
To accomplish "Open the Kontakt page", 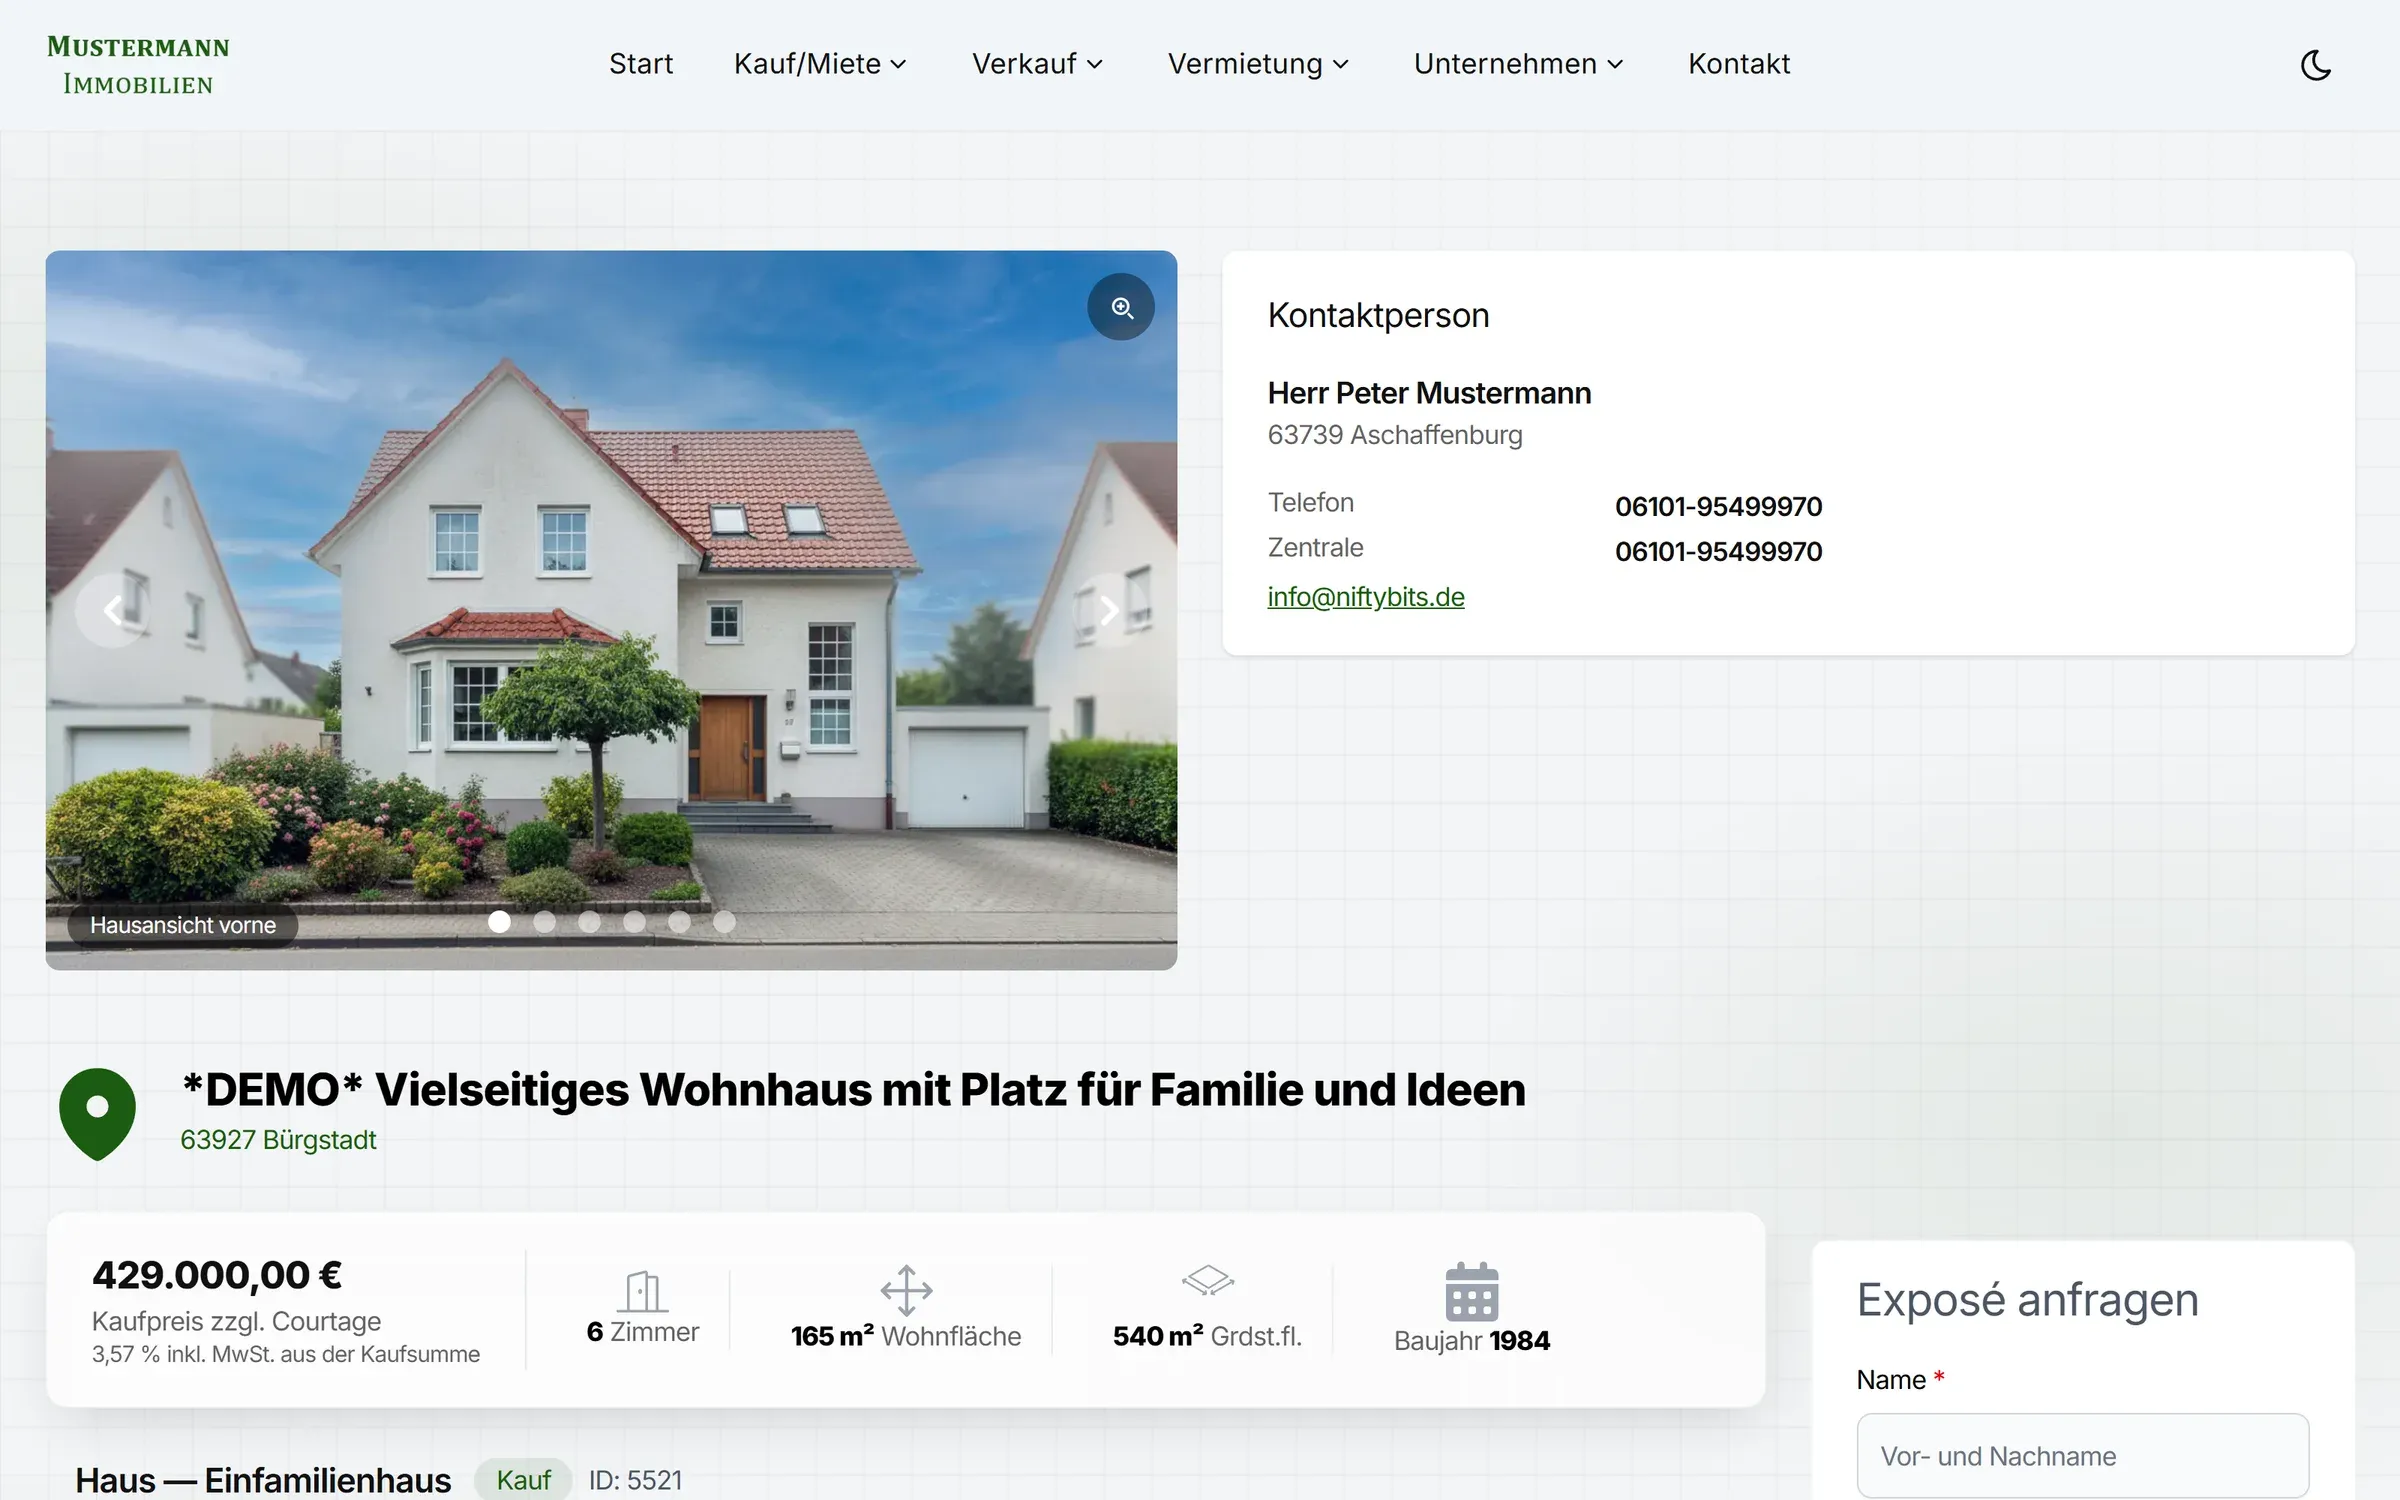I will coord(1739,64).
